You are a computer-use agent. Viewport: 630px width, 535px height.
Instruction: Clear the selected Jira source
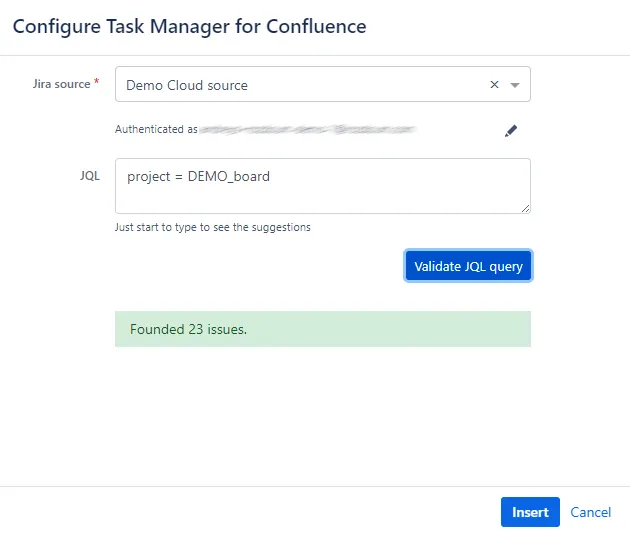click(494, 84)
